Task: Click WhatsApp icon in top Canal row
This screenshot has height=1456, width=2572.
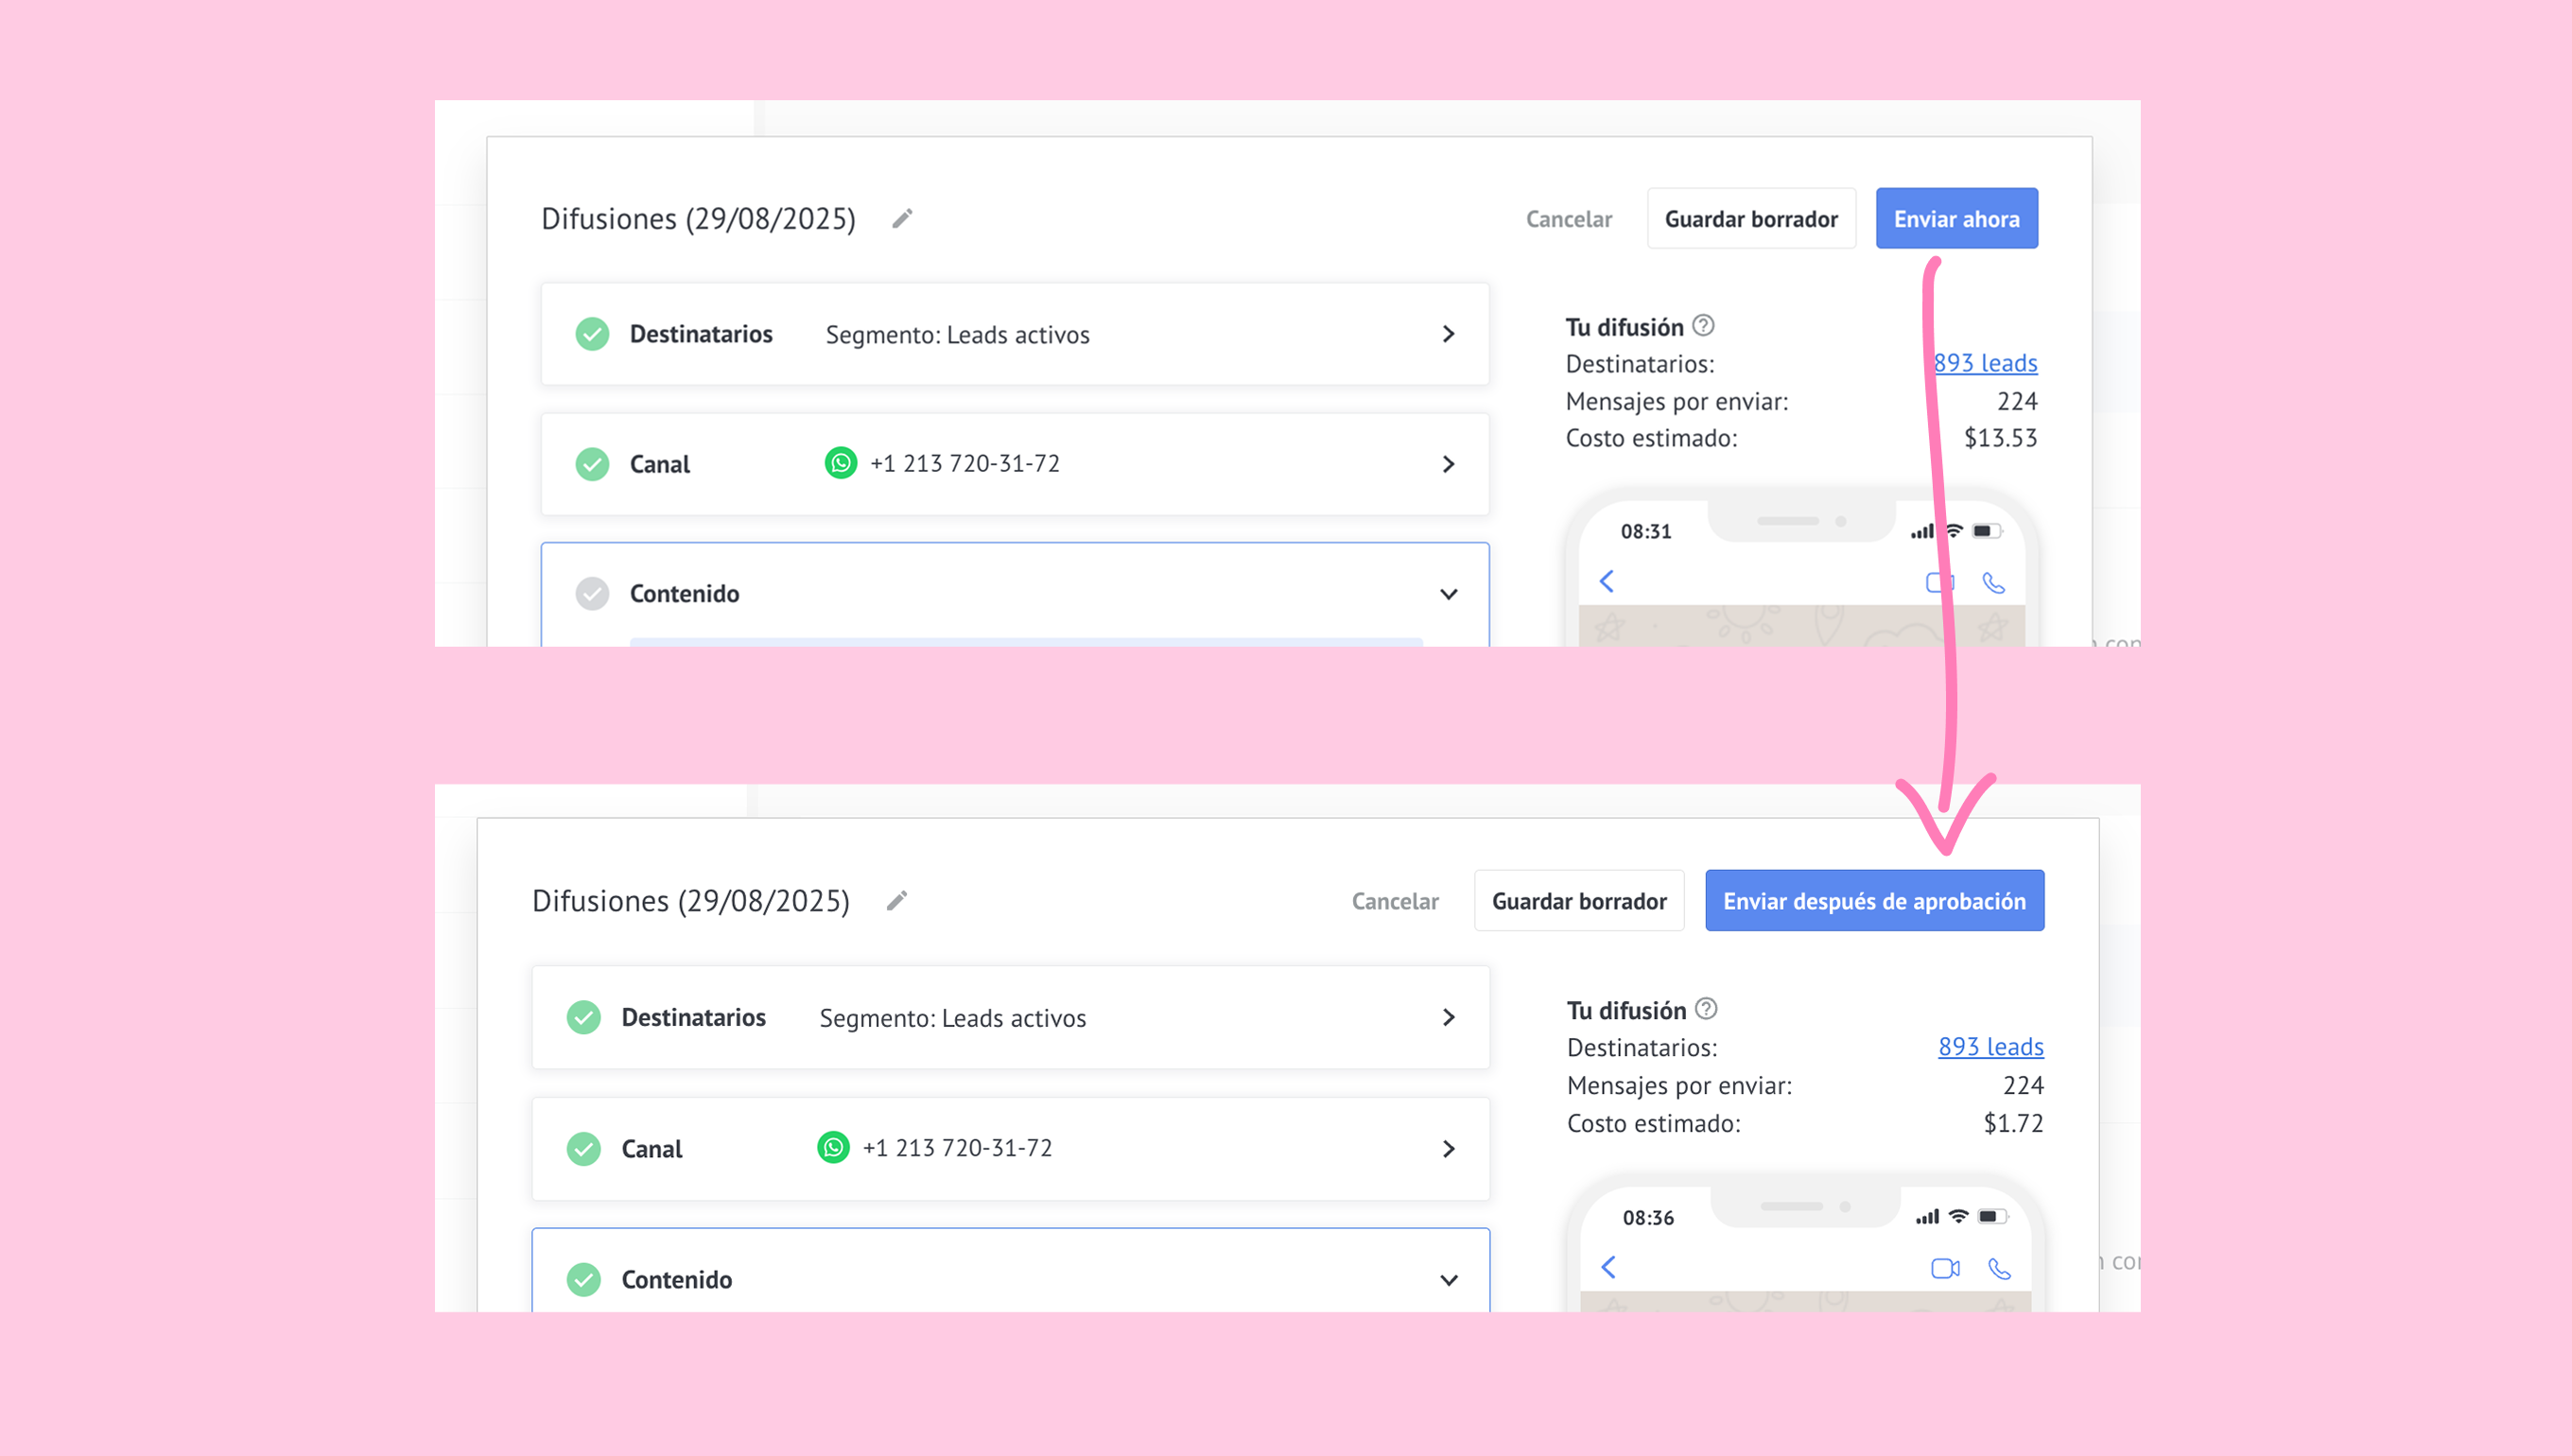Action: point(841,463)
